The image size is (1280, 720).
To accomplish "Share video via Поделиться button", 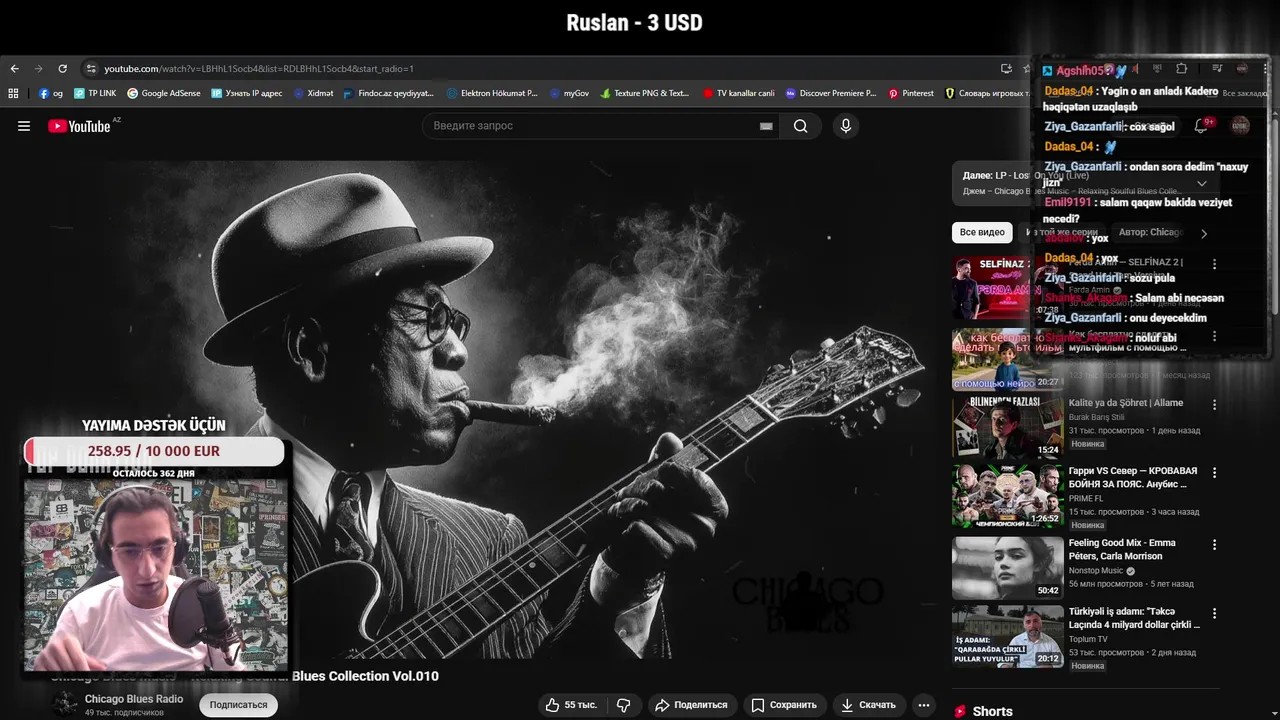I will [691, 705].
